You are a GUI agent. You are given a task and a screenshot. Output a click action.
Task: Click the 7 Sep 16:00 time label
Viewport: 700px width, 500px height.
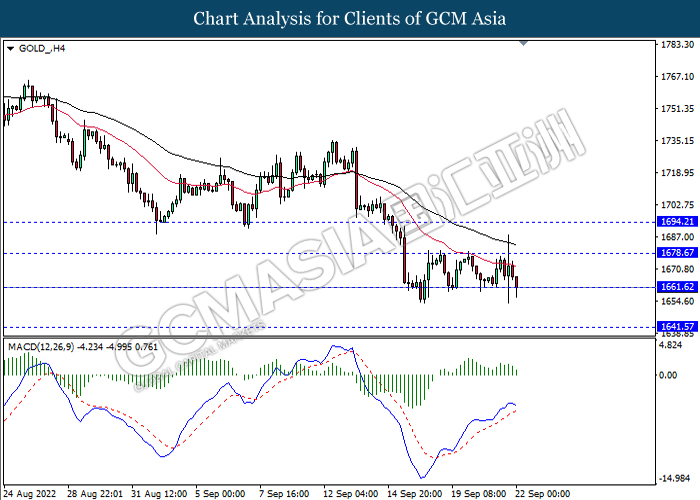(284, 494)
